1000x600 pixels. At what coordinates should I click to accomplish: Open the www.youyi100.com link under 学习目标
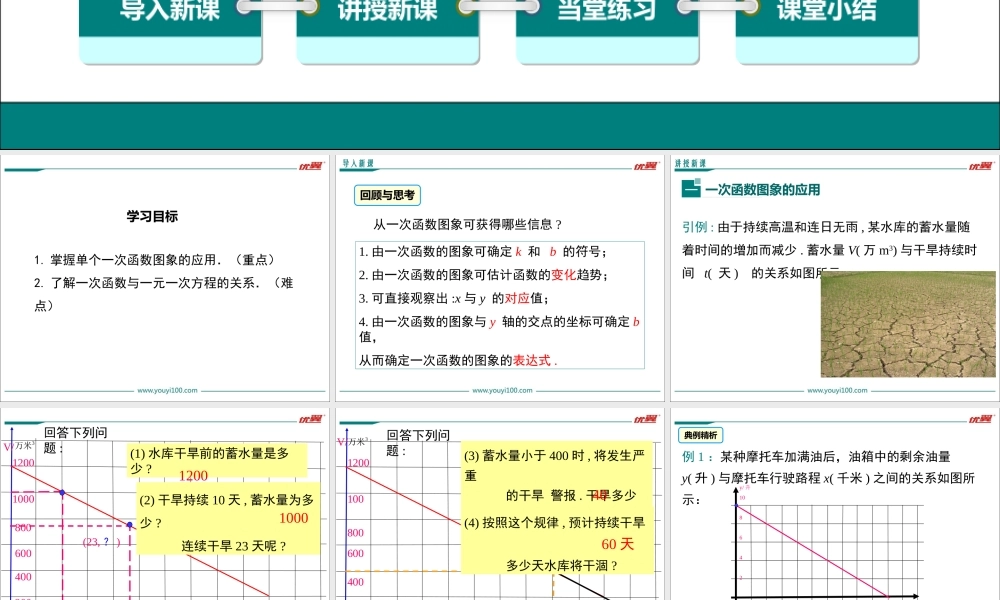pos(166,391)
